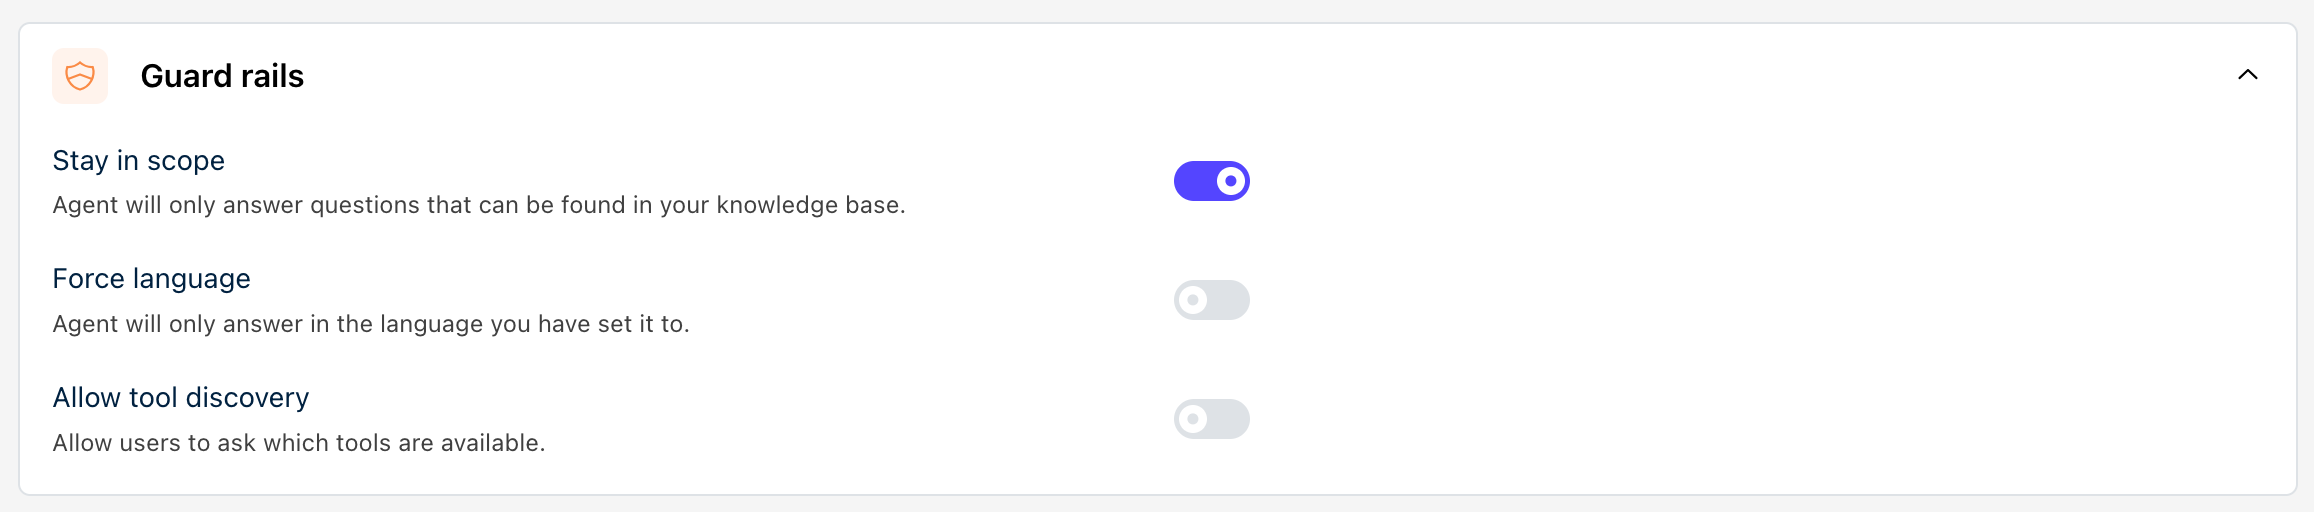This screenshot has height=512, width=2314.
Task: Click the knowledge base description under Stay in scope
Action: click(478, 205)
